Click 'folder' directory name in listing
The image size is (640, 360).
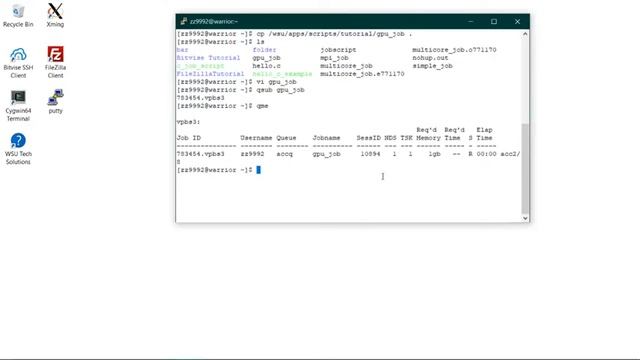point(264,50)
